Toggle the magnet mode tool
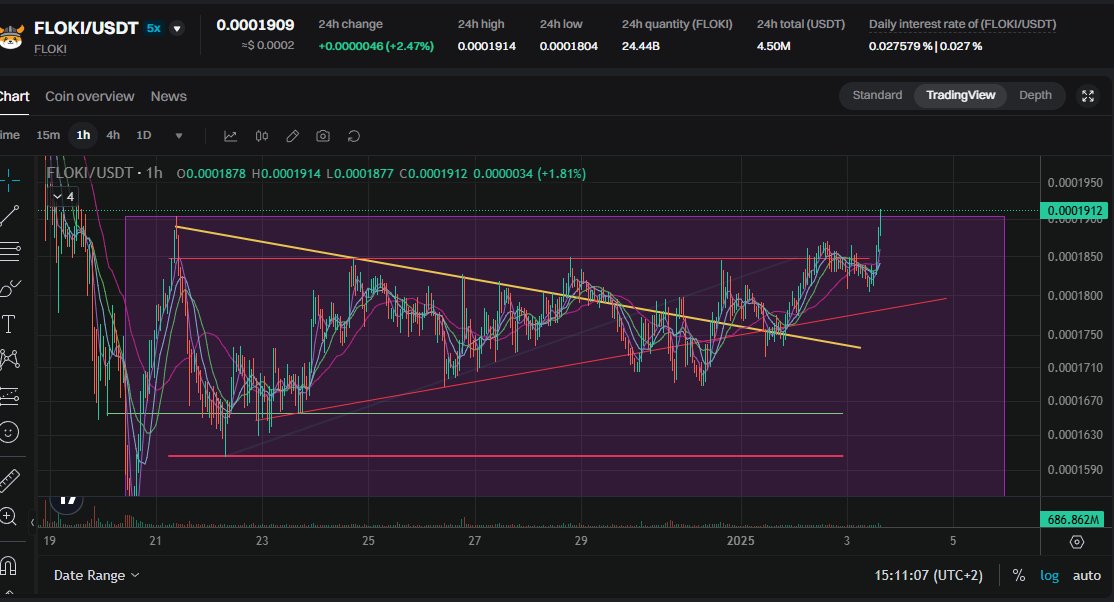1114x602 pixels. (x=9, y=566)
